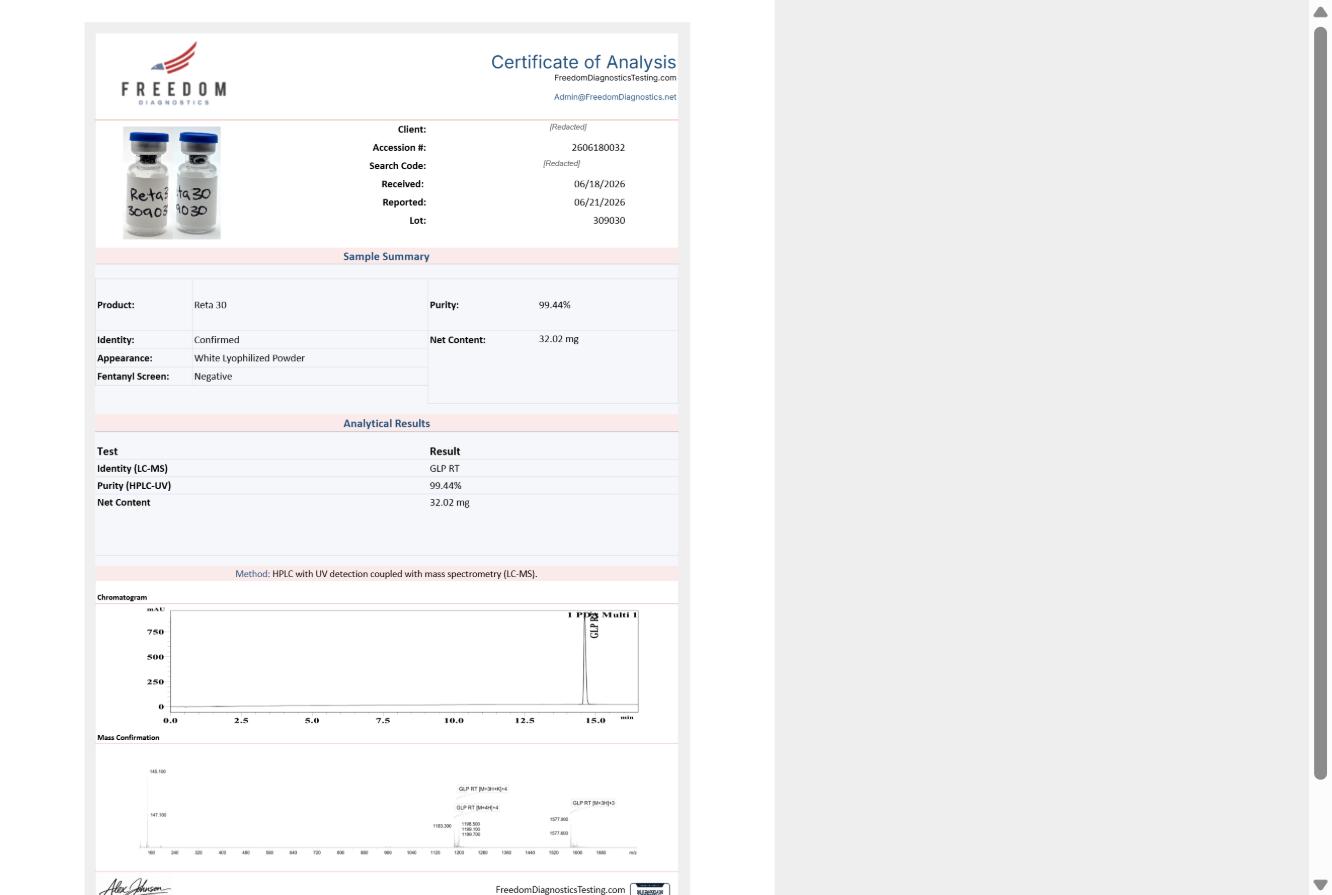Viewport: 1332px width, 895px height.
Task: Click the Mass Confirmation section label
Action: tap(128, 737)
